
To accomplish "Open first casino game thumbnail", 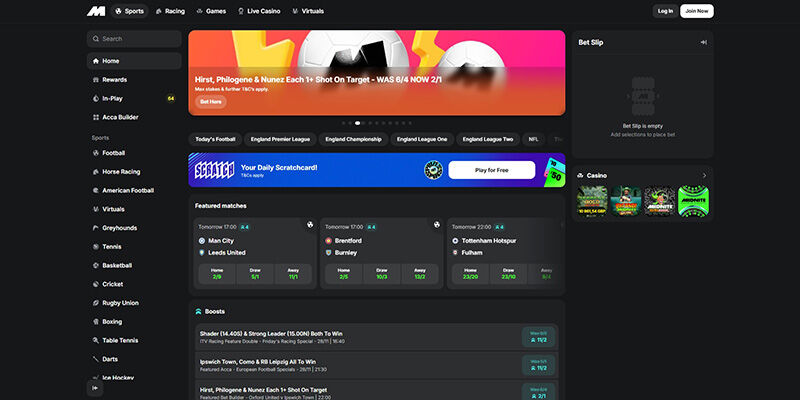I will coord(592,201).
